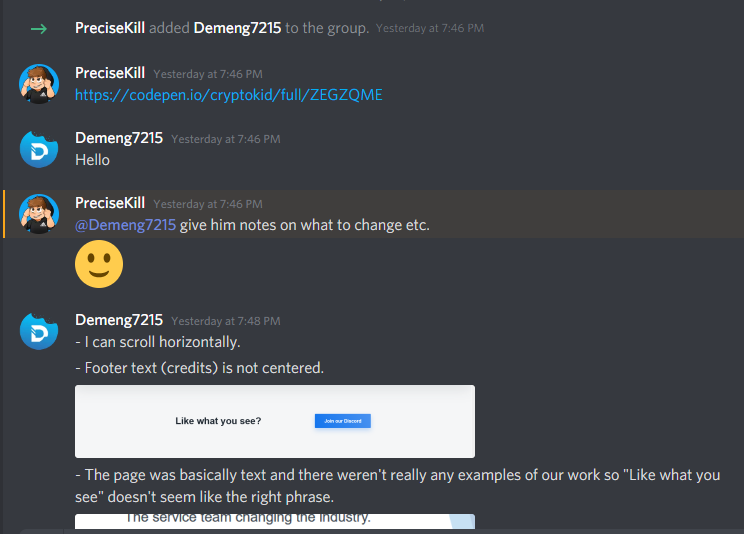Click the green join arrow icon
This screenshot has height=534, width=744.
click(39, 29)
